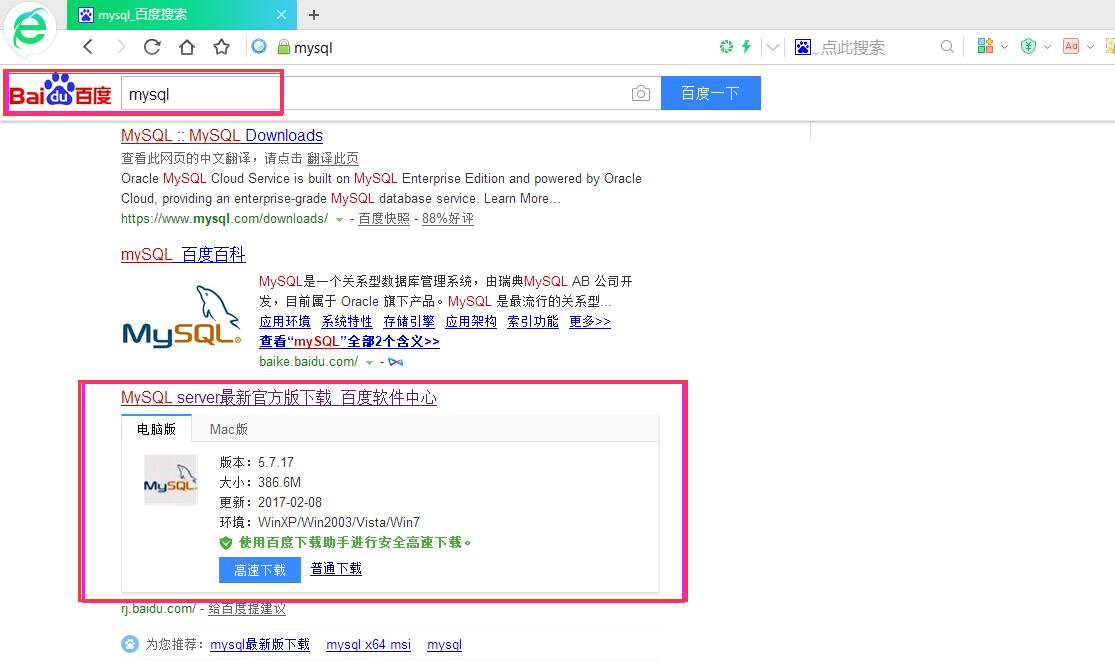Click the 给百度提建议 link
This screenshot has width=1115, height=662.
coord(247,609)
